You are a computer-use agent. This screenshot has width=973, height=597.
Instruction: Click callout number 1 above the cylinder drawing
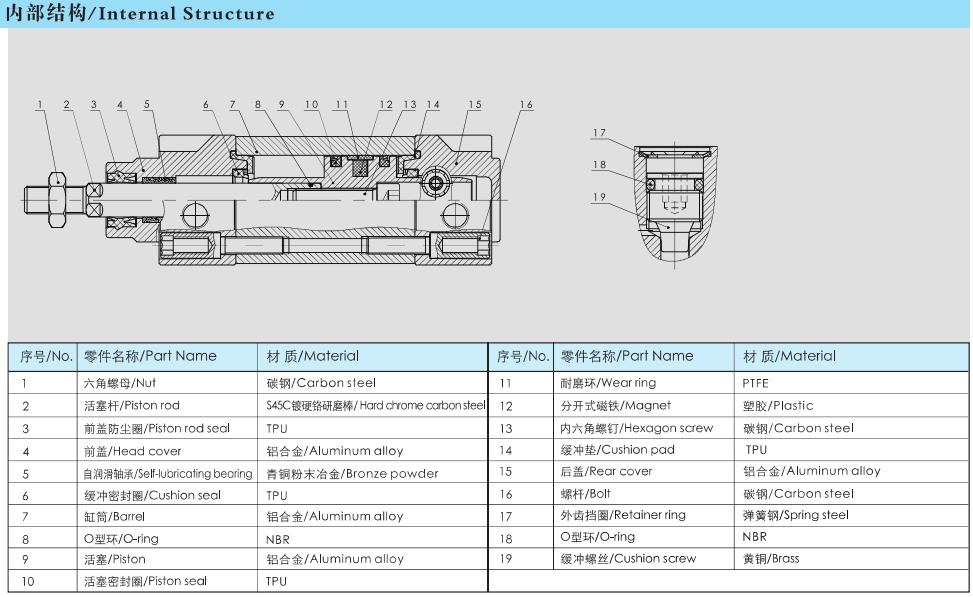40,104
